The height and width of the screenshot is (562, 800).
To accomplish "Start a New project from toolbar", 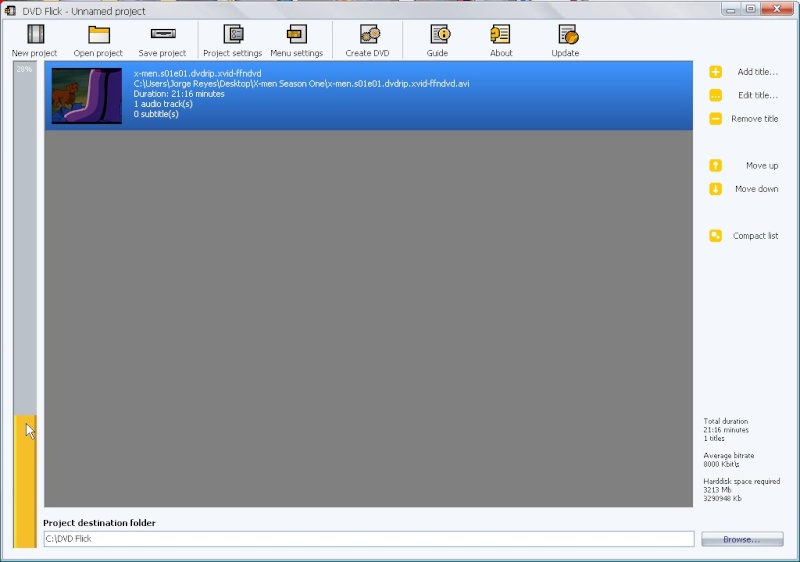I will [35, 41].
